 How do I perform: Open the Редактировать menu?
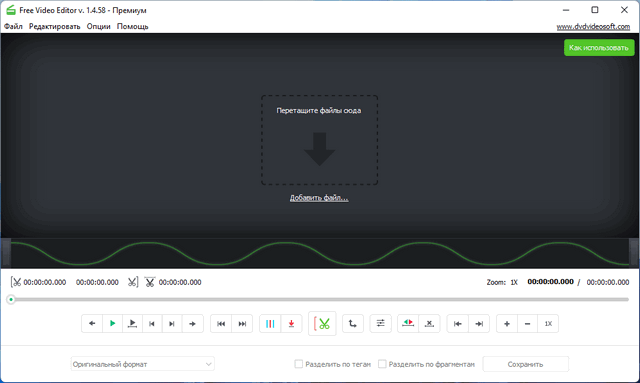(x=54, y=26)
